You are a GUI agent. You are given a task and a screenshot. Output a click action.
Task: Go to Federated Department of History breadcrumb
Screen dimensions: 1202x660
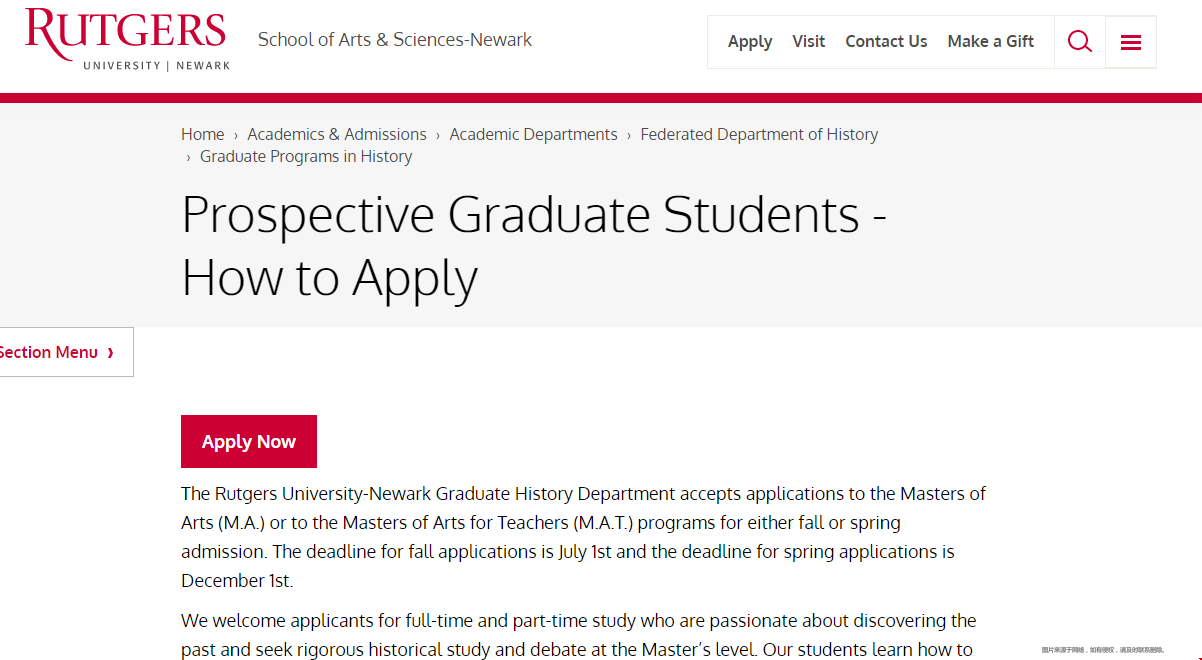(759, 134)
